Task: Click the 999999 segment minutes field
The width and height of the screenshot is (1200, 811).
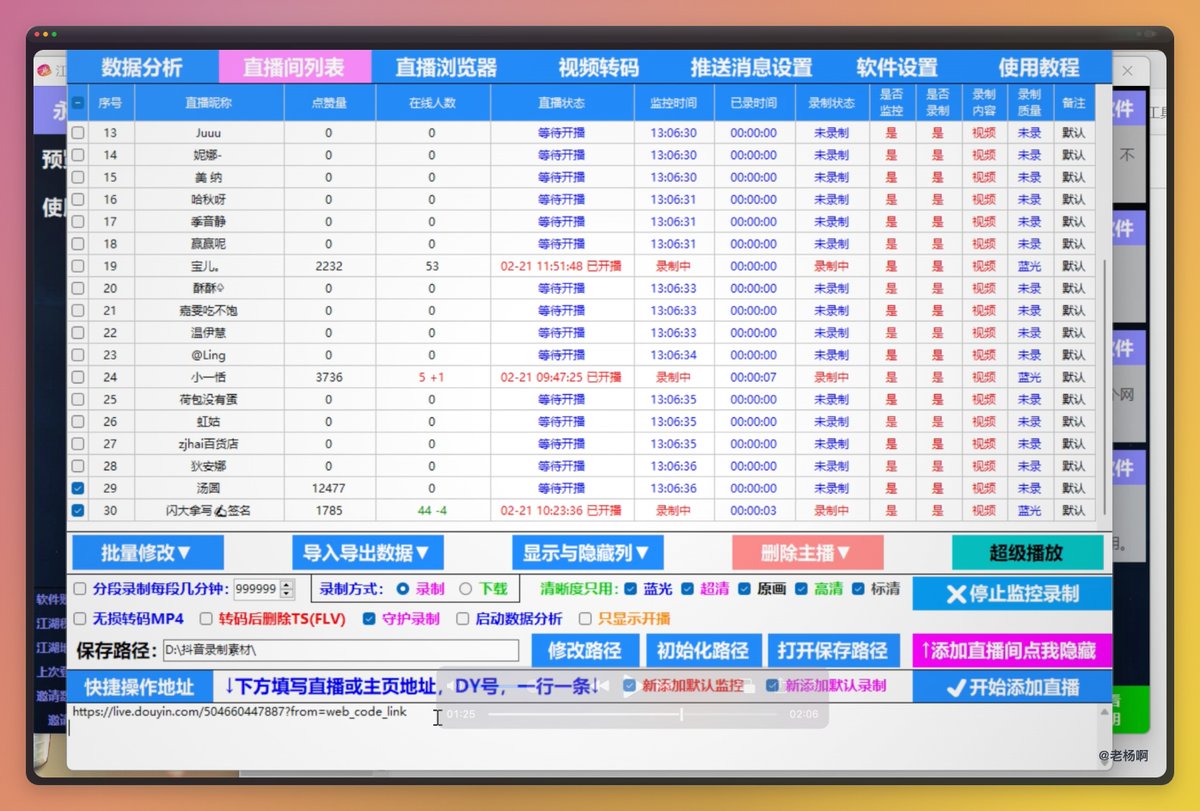Action: point(257,589)
